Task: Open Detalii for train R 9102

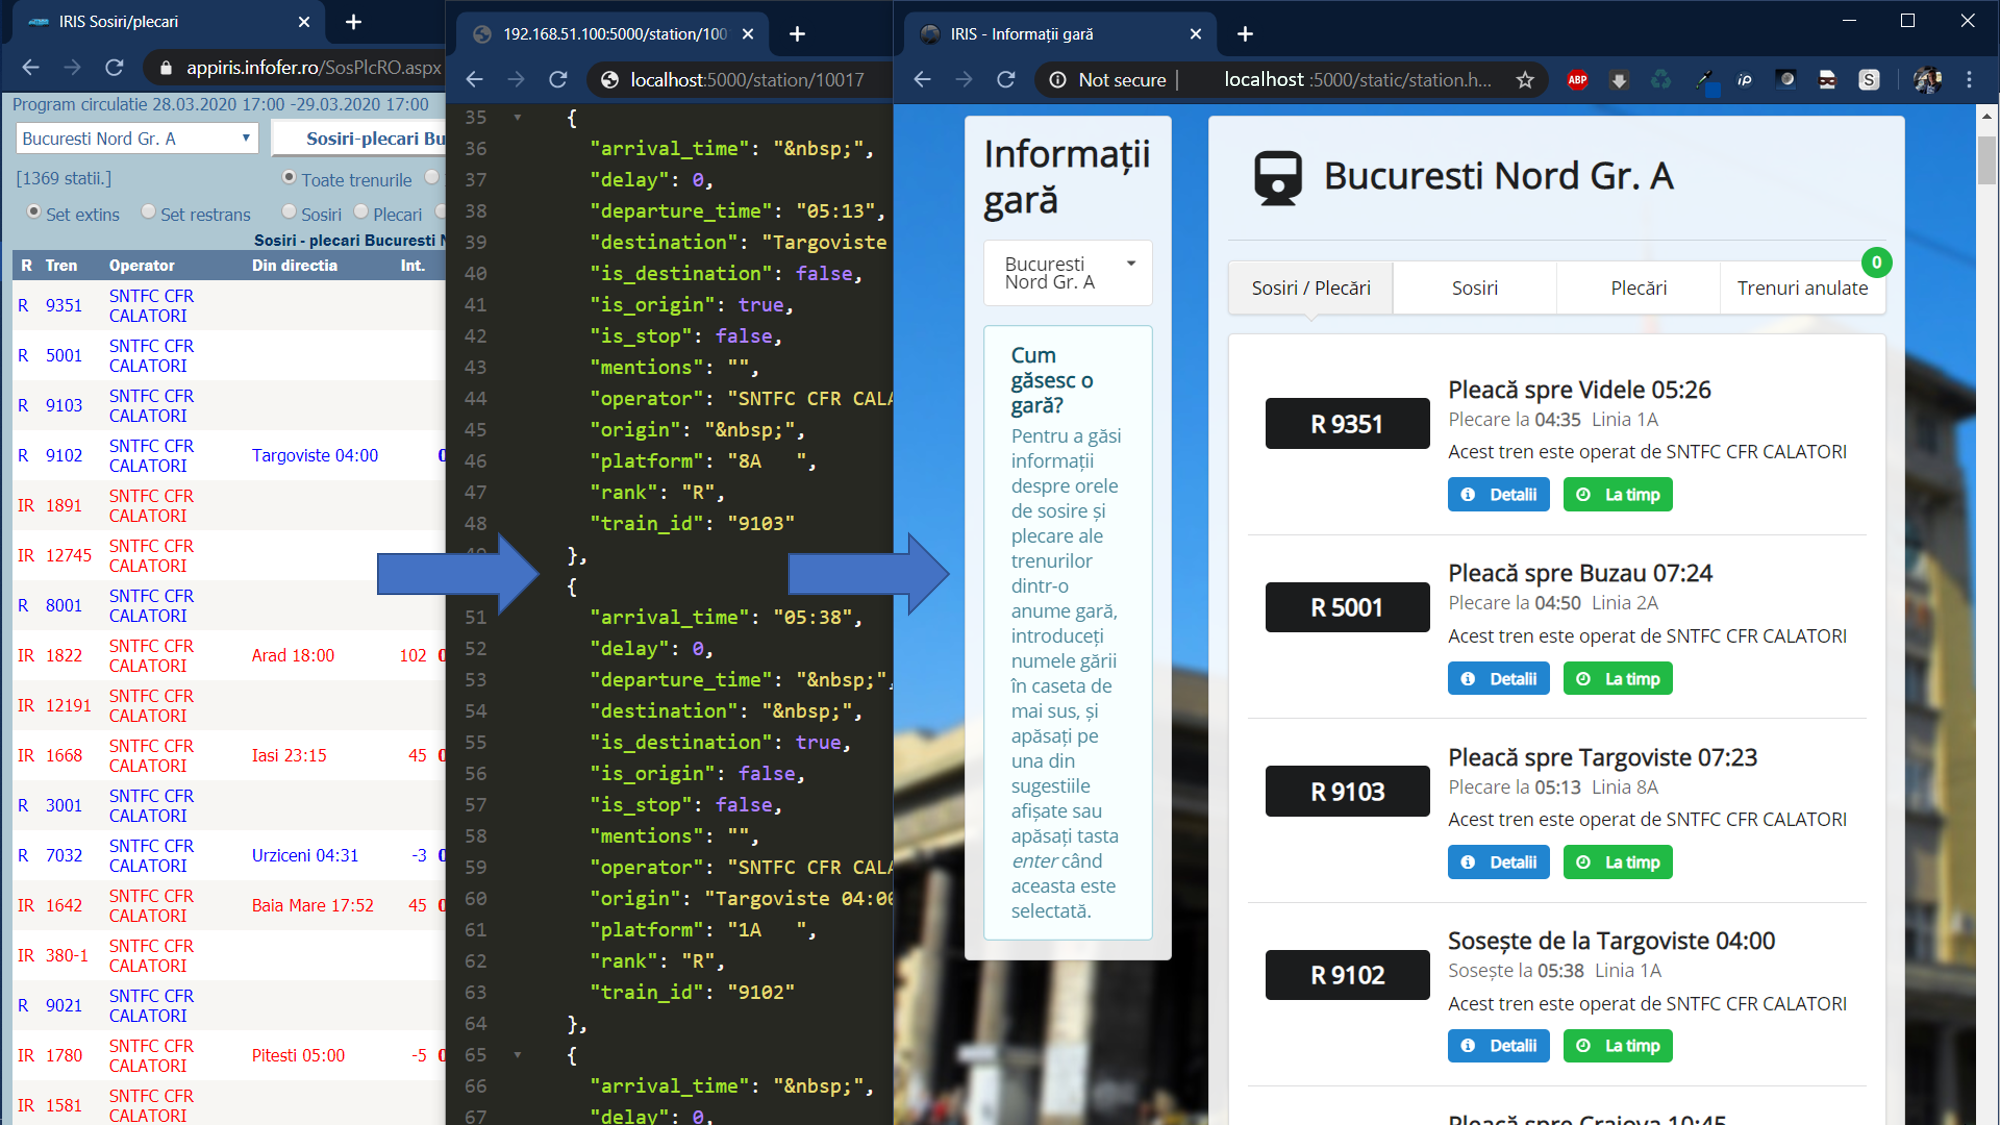Action: [1498, 1045]
